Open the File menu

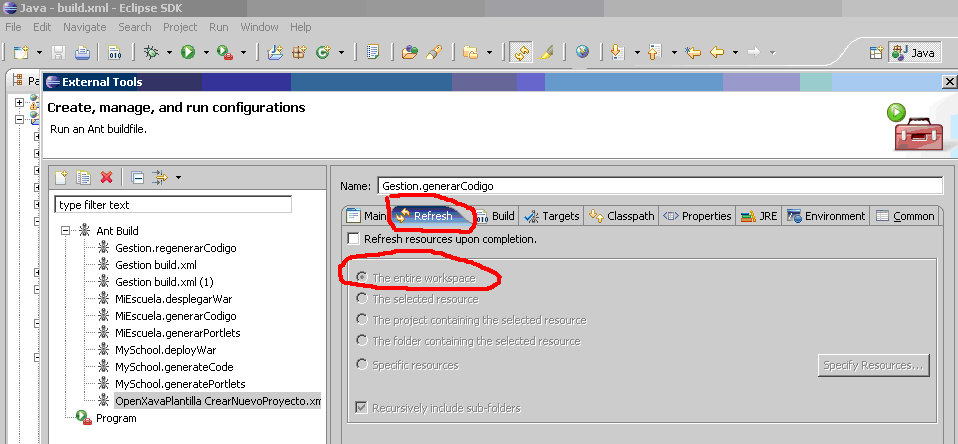click(x=13, y=27)
